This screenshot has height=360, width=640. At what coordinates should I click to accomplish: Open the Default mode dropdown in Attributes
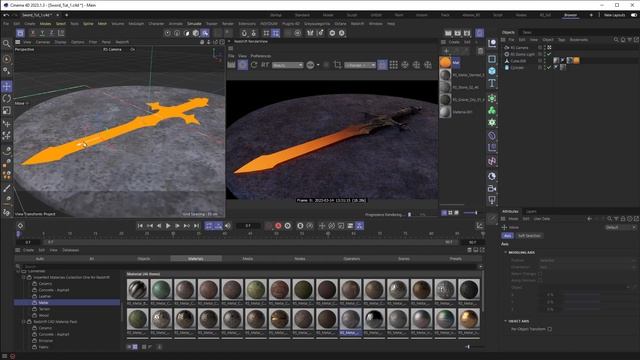[x=620, y=227]
